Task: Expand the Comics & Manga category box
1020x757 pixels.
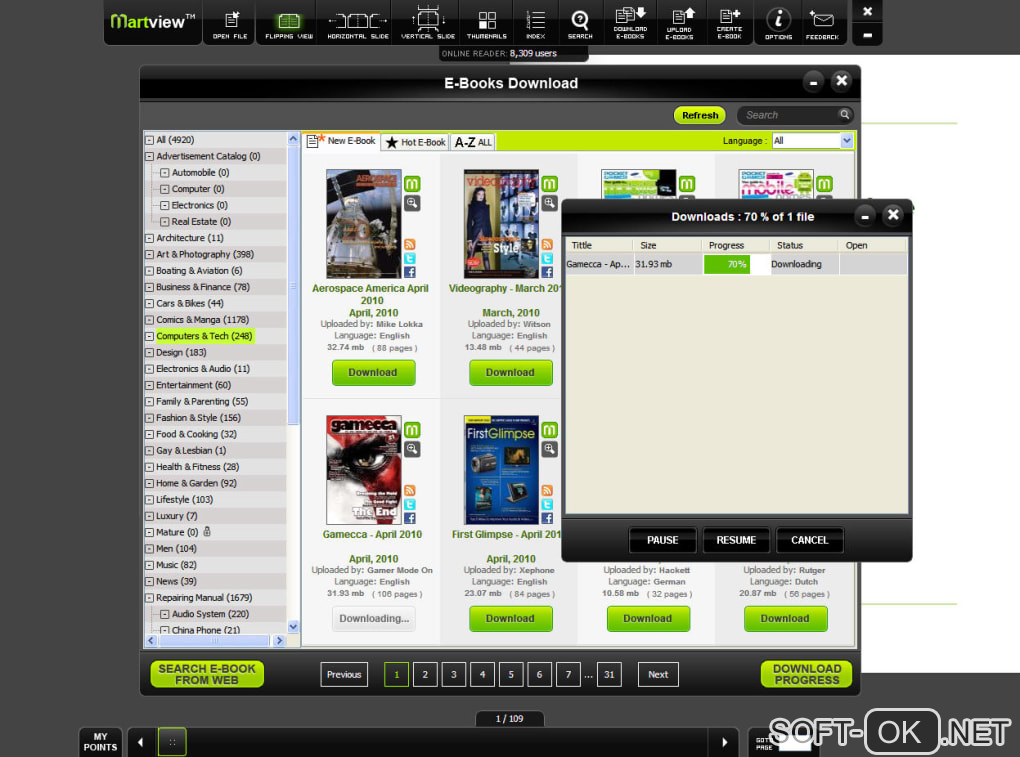Action: pyautogui.click(x=150, y=320)
